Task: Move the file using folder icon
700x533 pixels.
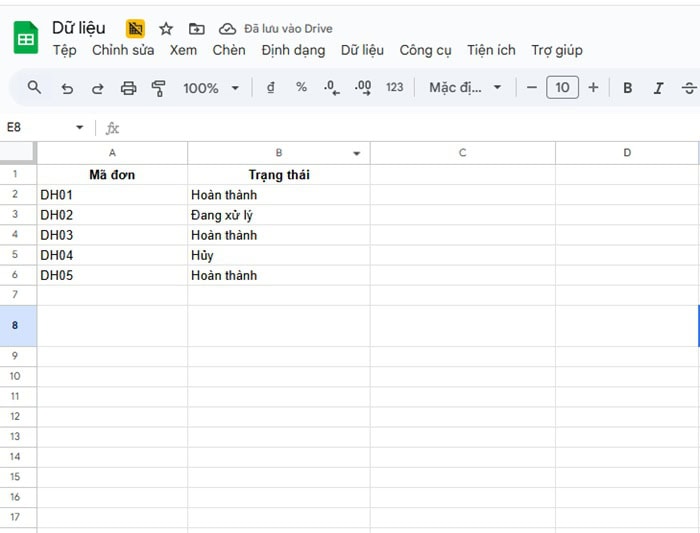Action: coord(196,29)
